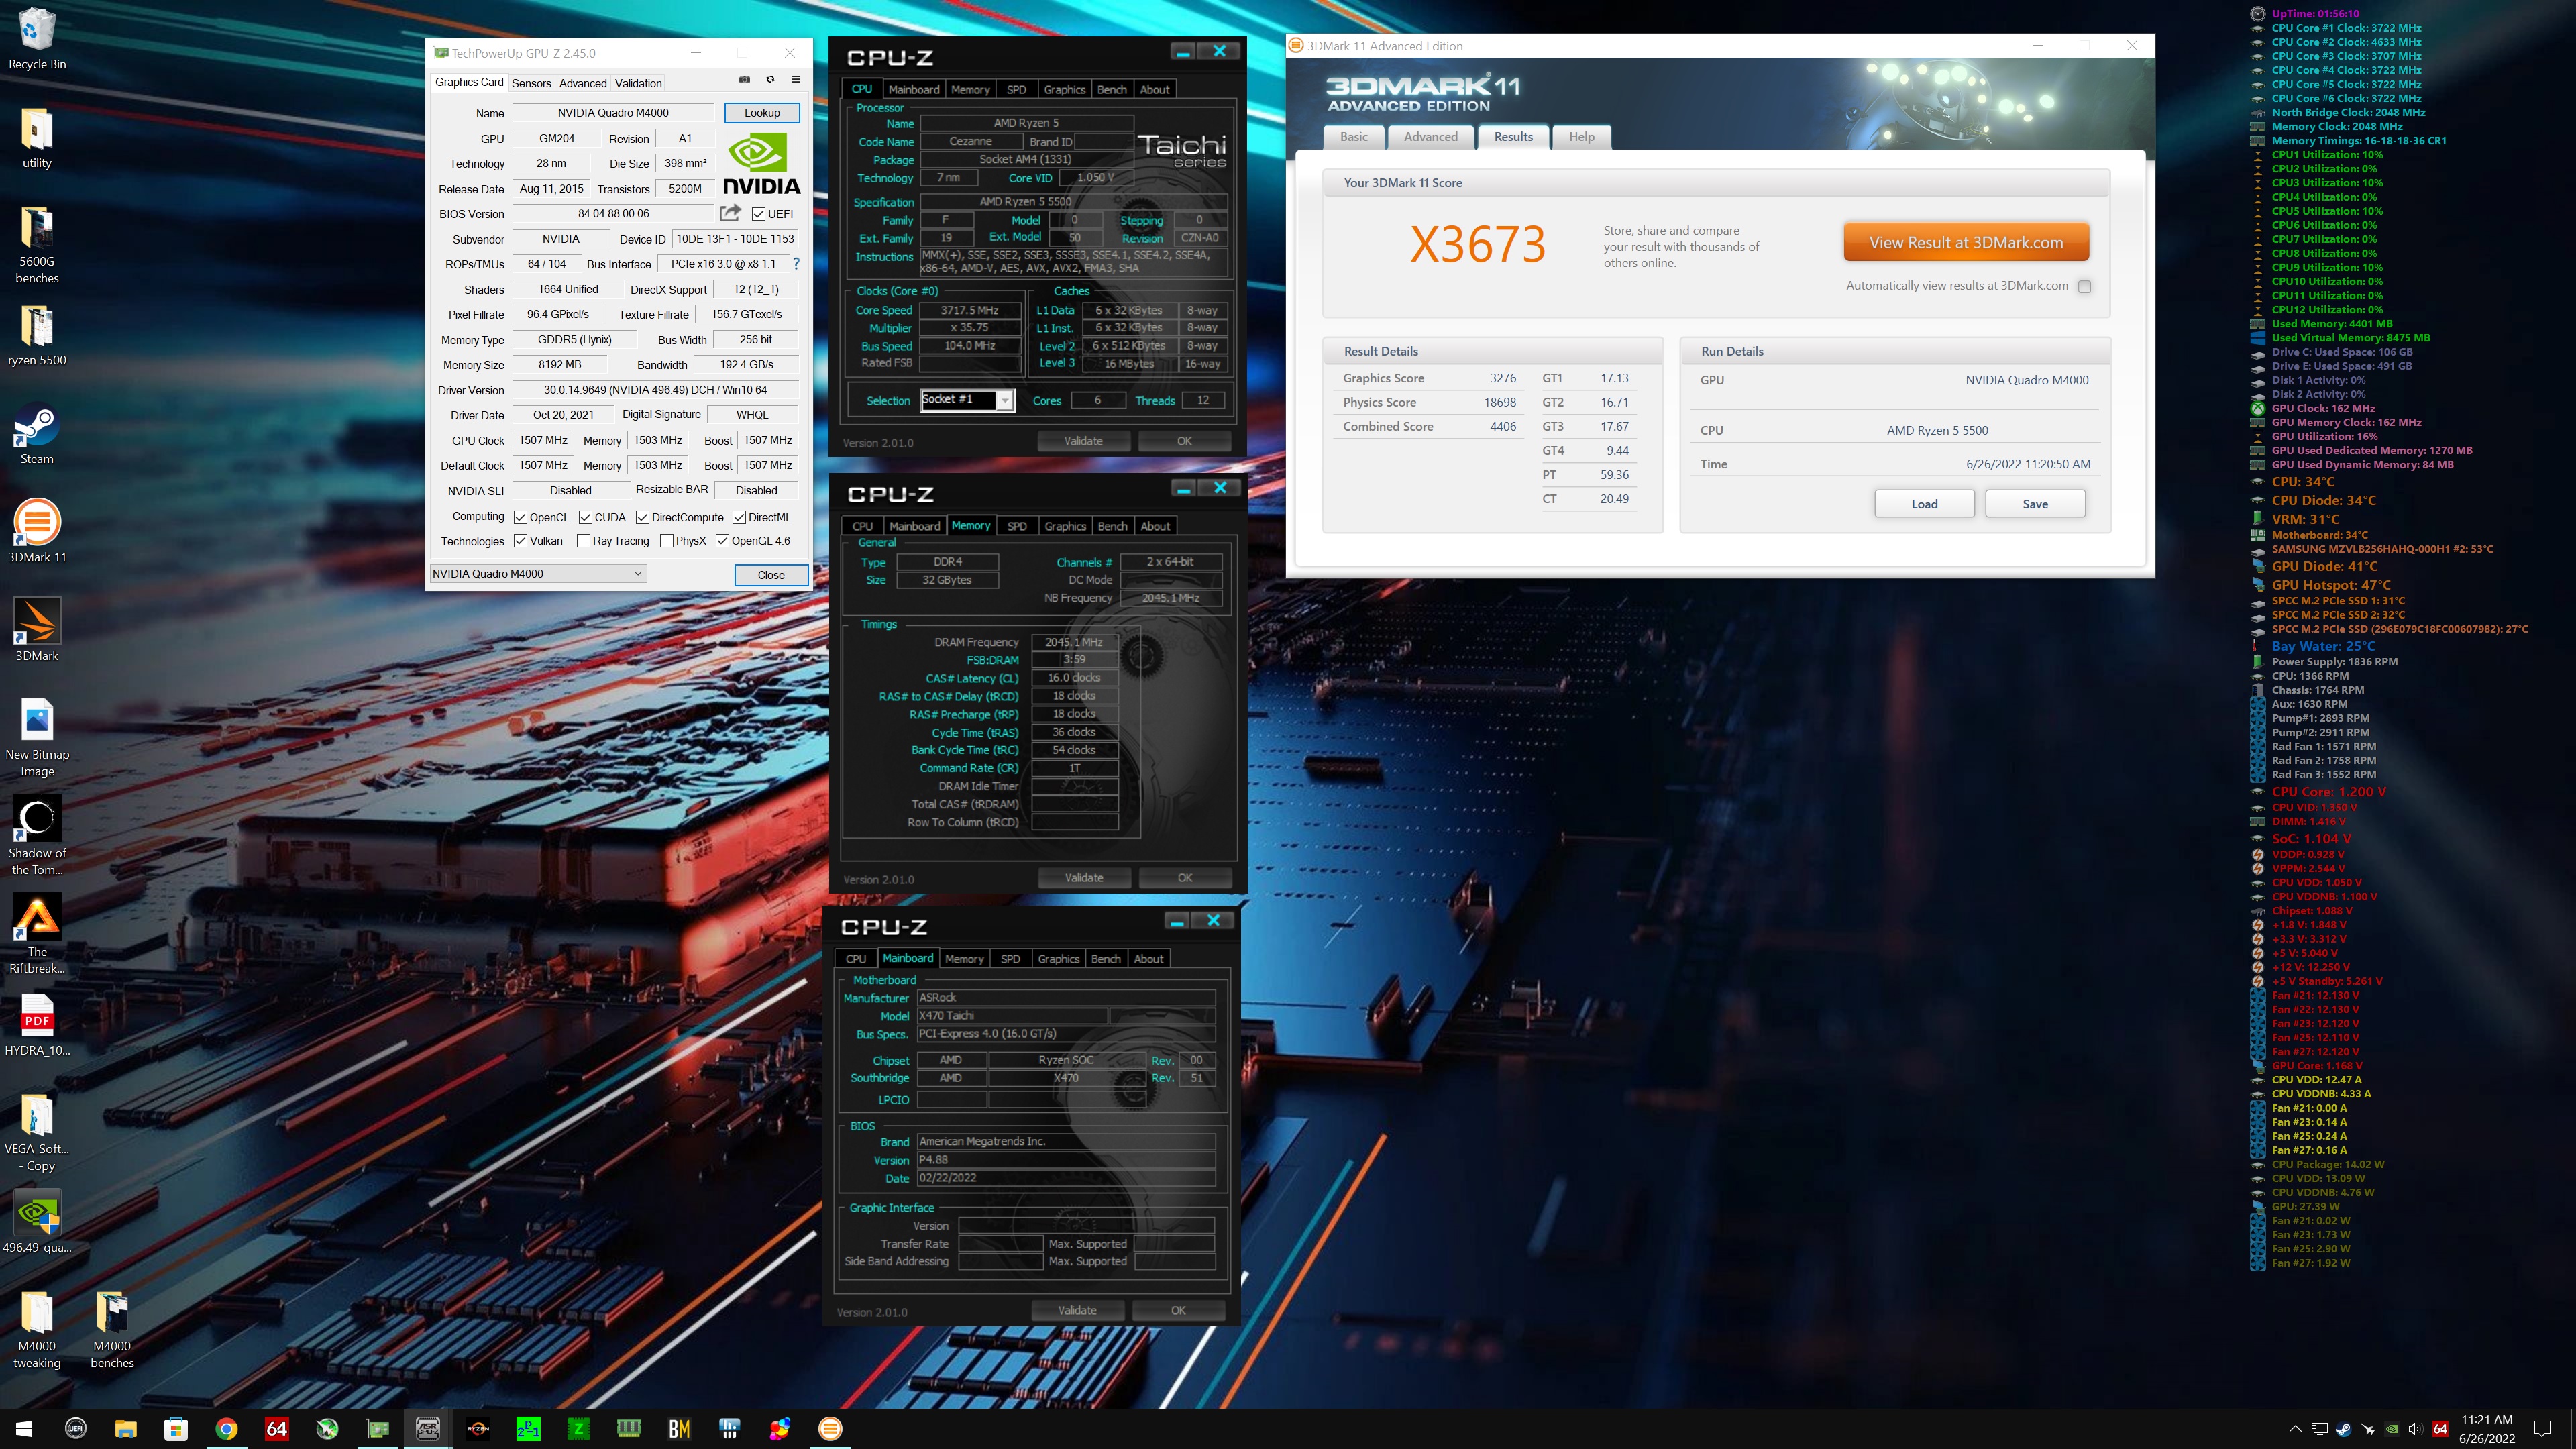
Task: Click View Result at 3DMark.com button
Action: (1966, 242)
